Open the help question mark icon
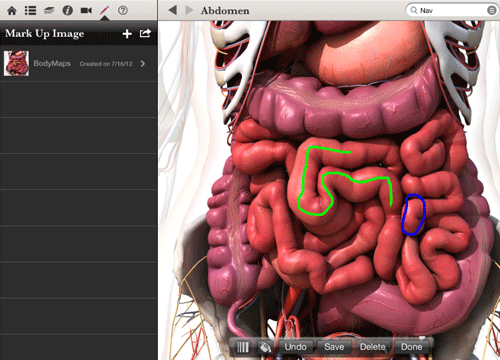500x360 pixels. pos(123,10)
